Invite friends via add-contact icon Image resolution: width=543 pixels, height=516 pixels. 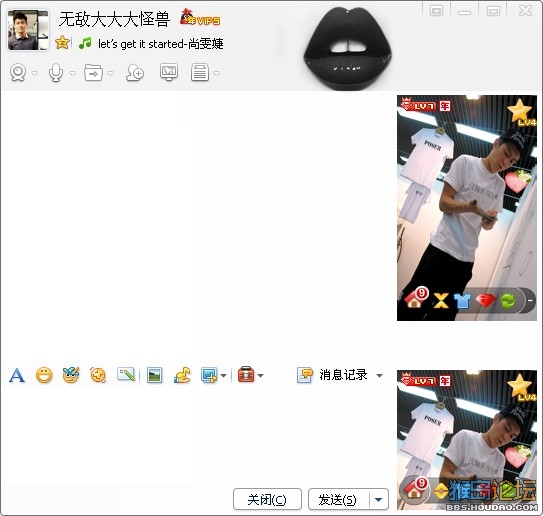pos(135,73)
